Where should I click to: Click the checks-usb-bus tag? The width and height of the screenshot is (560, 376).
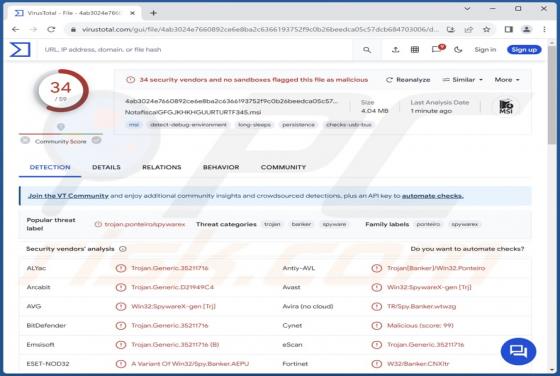pos(349,125)
